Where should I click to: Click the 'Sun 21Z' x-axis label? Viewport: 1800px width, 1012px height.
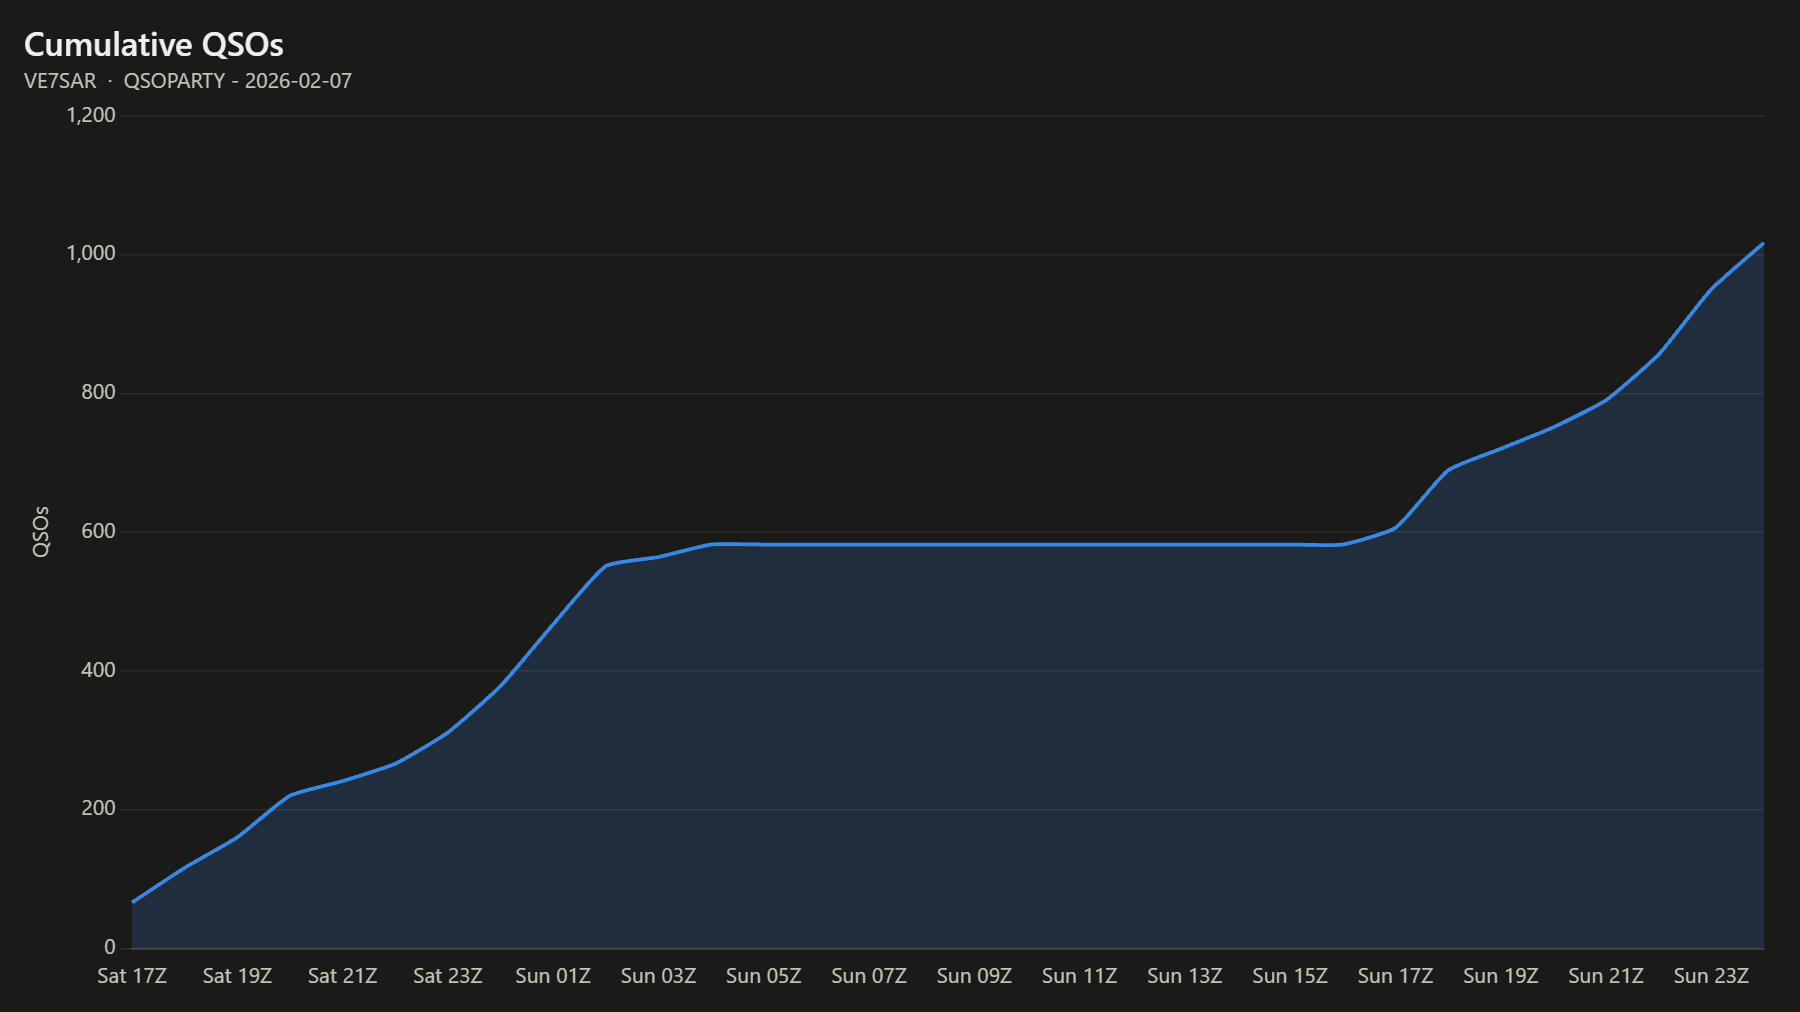coord(1606,976)
